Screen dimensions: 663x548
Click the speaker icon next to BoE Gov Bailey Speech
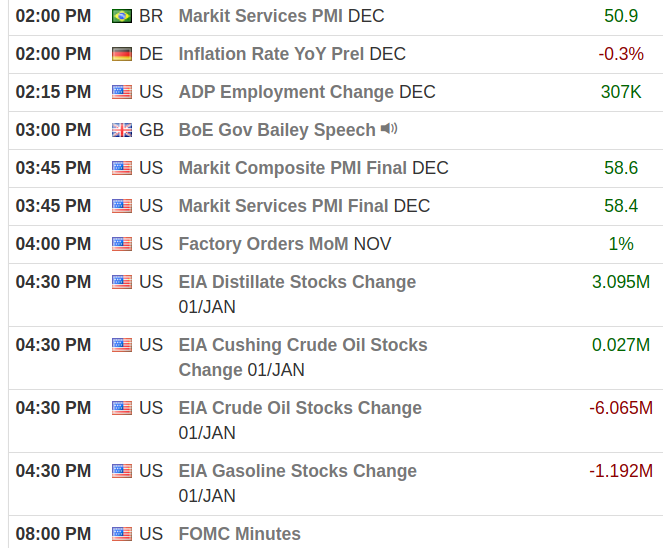[389, 129]
